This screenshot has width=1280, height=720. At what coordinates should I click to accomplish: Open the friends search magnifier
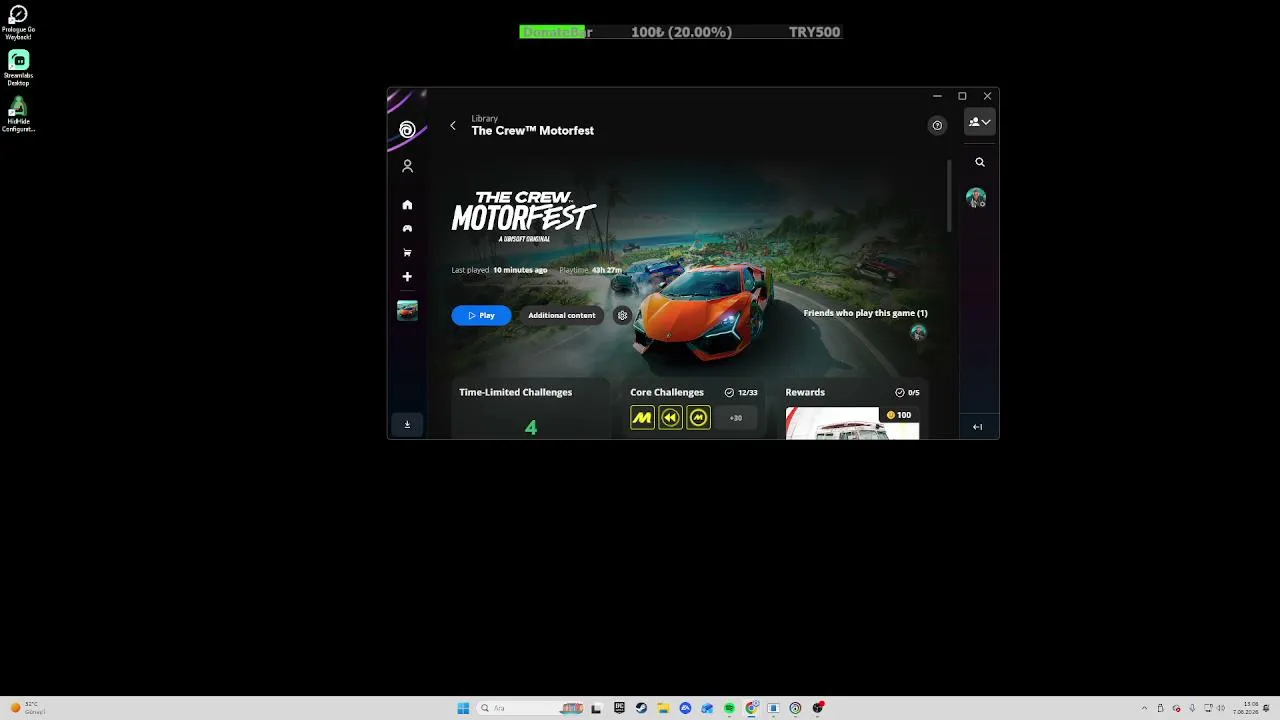click(x=980, y=162)
